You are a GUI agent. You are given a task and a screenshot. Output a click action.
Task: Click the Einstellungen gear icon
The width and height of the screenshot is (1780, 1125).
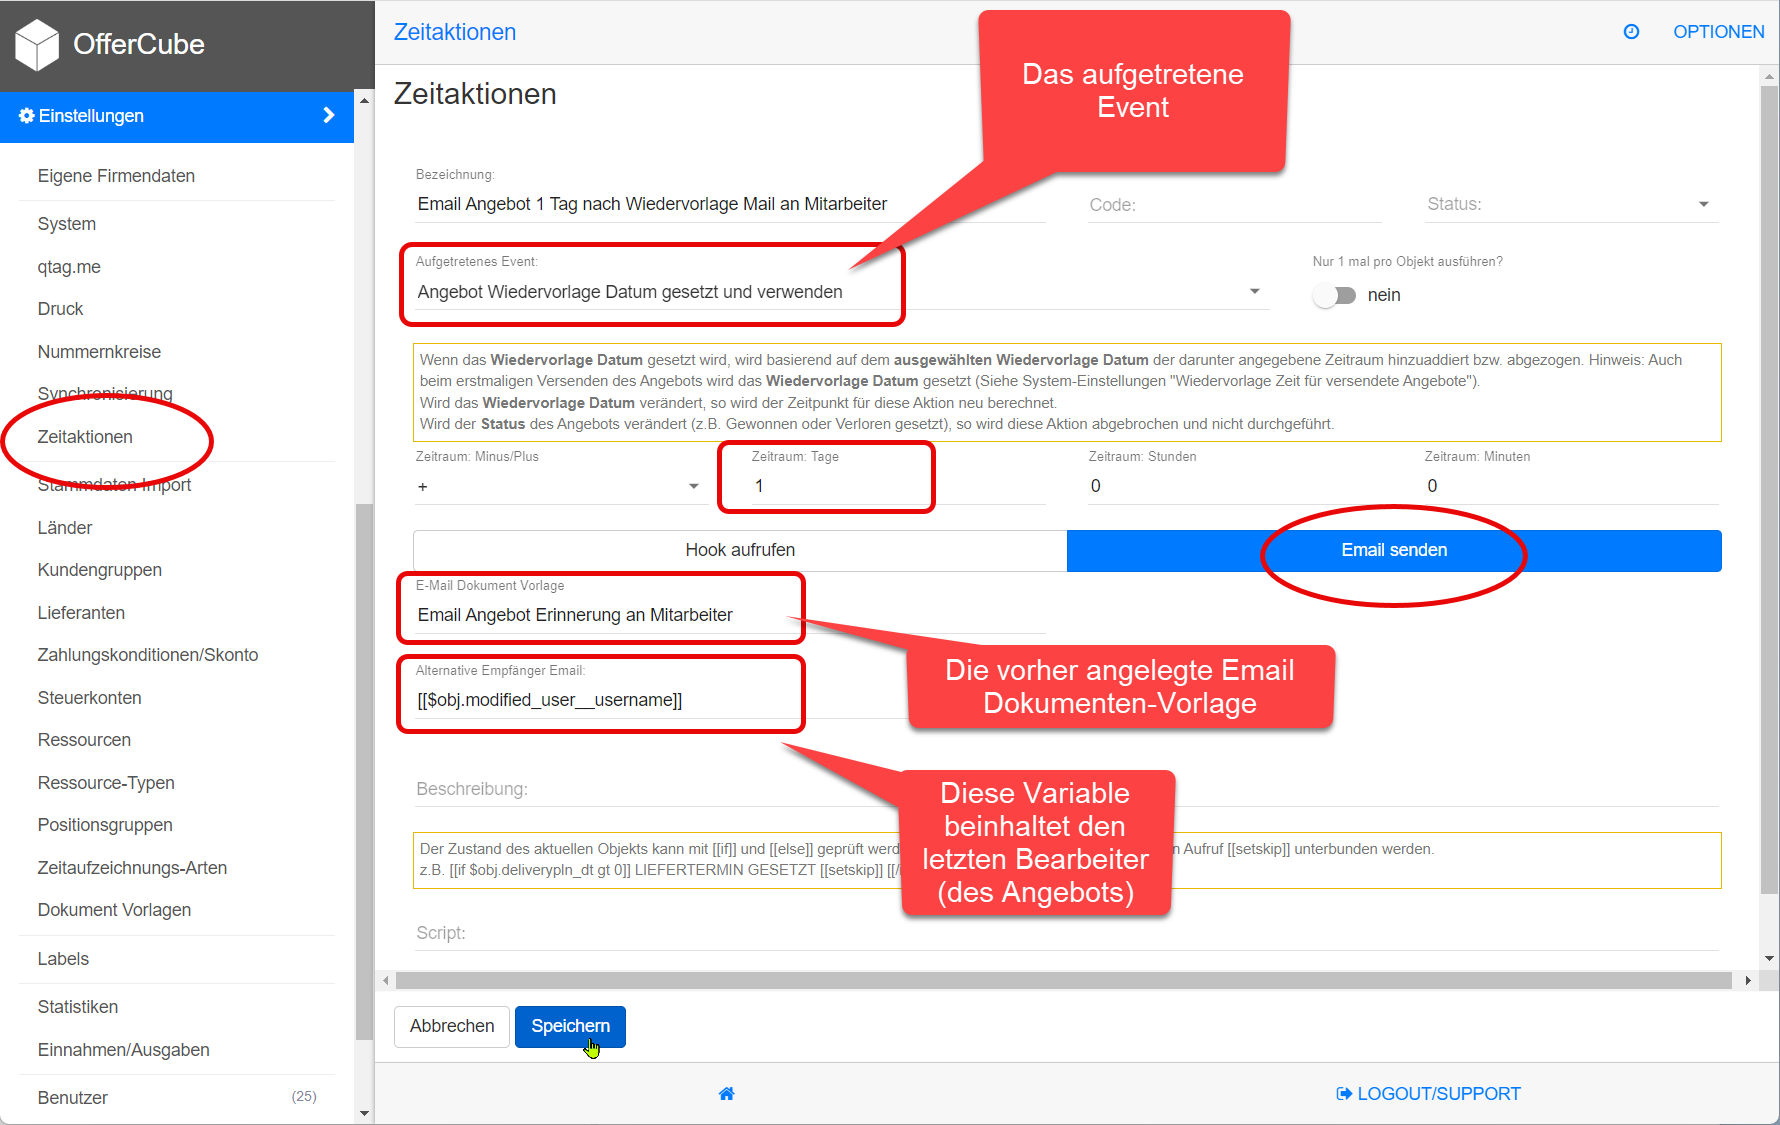coord(27,116)
